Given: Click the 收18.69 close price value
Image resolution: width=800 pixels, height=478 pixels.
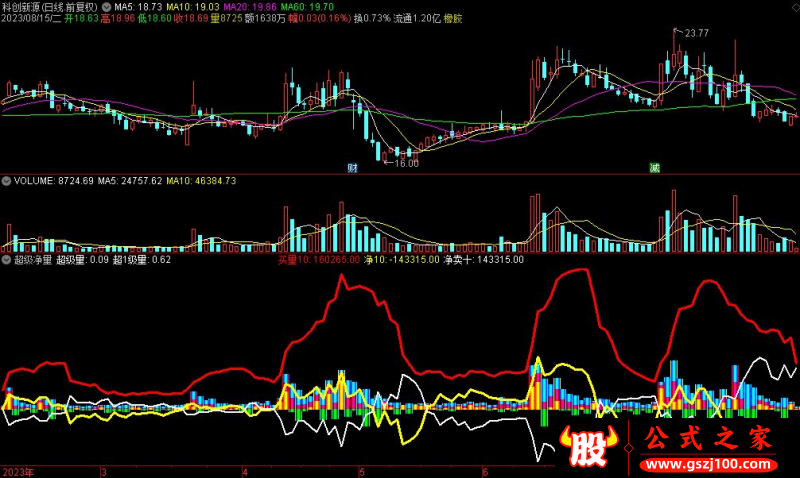Looking at the screenshot, I should tap(191, 18).
